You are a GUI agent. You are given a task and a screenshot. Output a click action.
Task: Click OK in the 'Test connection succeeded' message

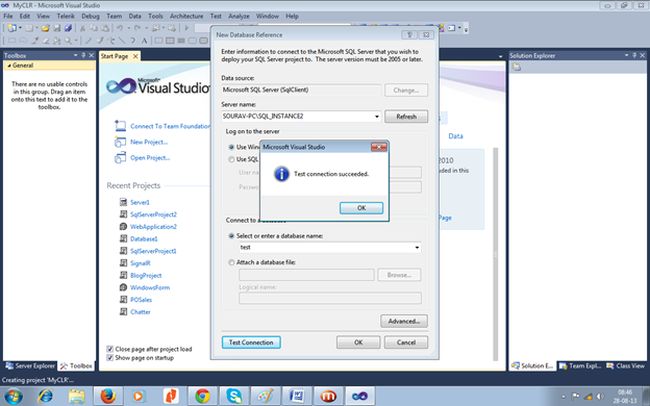(x=361, y=208)
